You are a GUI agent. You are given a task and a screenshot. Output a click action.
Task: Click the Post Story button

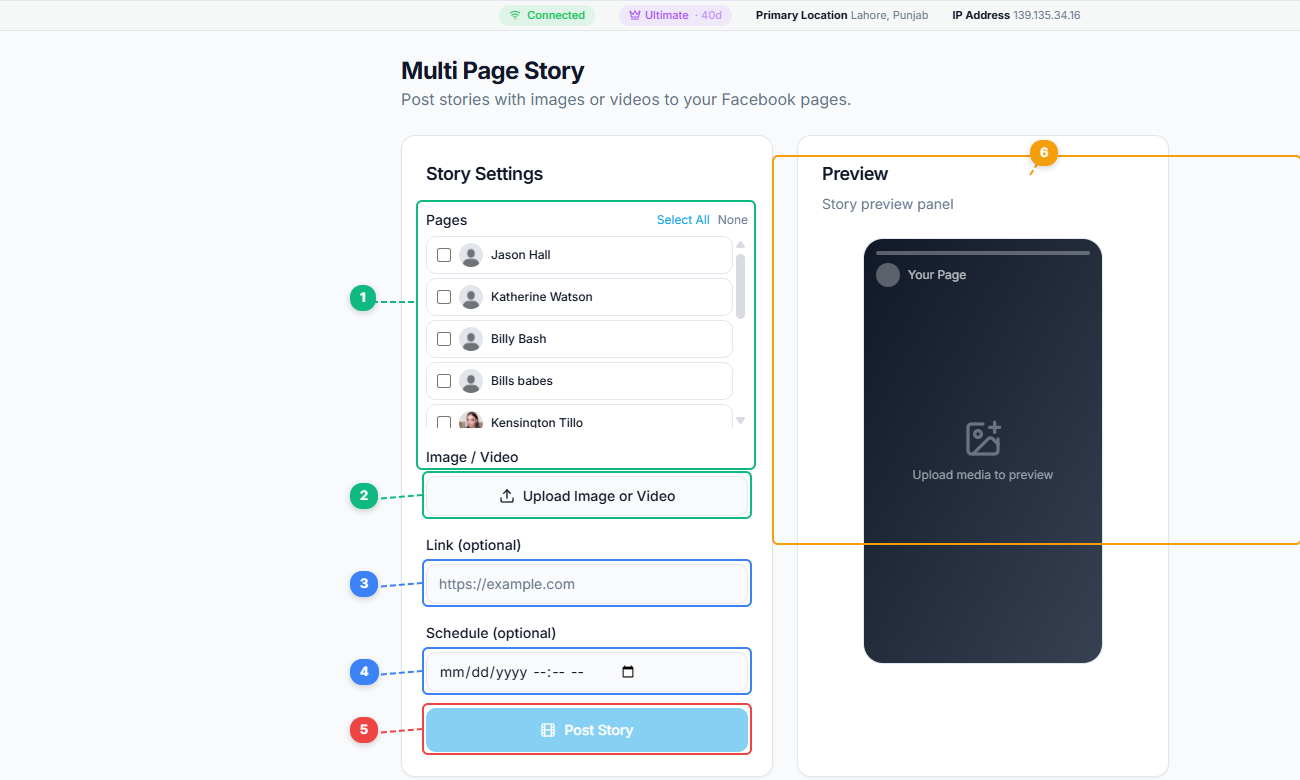click(x=587, y=730)
